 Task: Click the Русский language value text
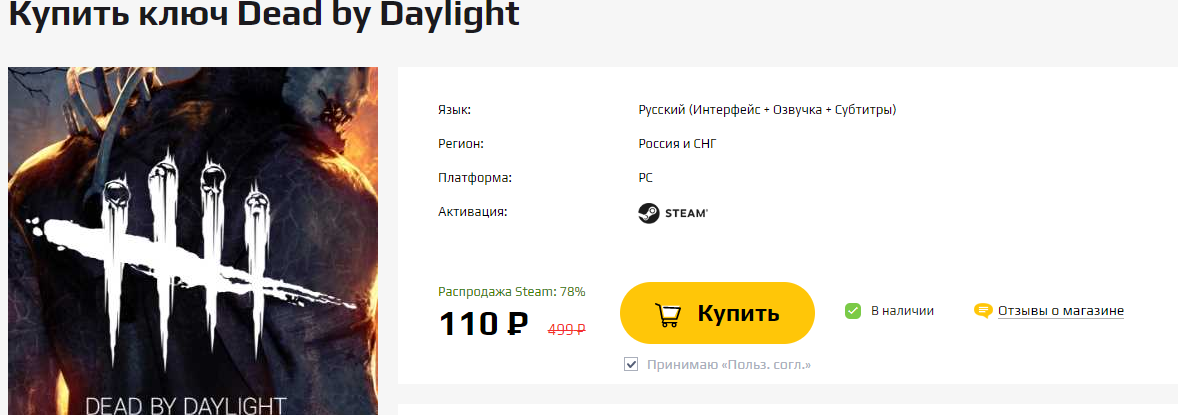click(x=767, y=110)
